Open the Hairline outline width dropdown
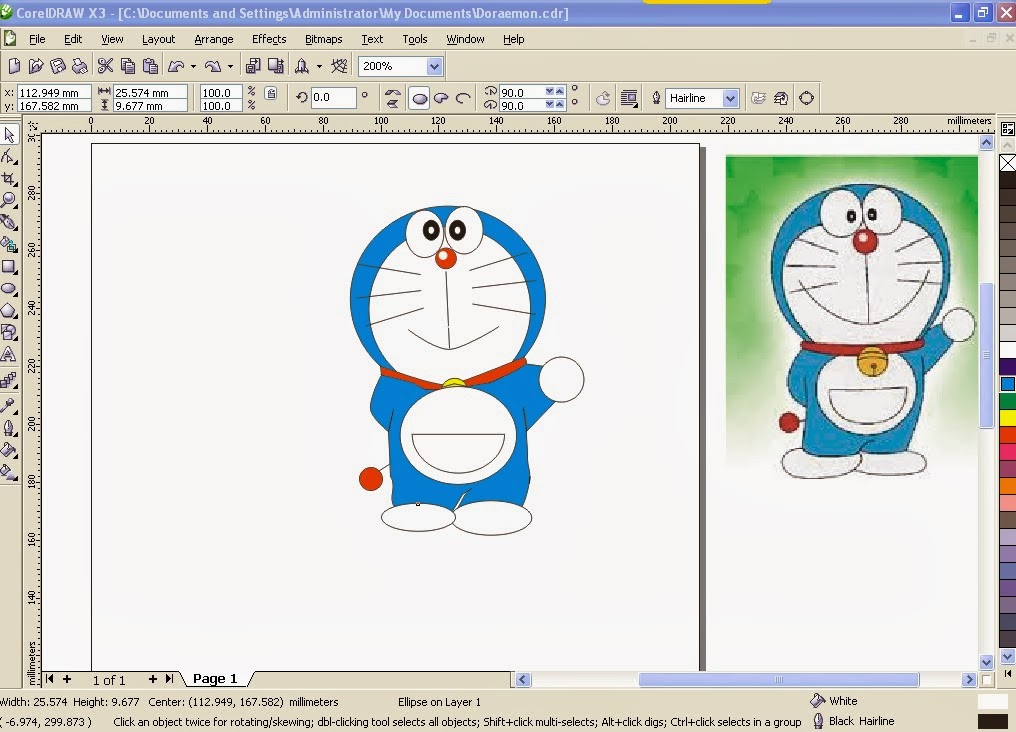The width and height of the screenshot is (1016, 732). 730,98
